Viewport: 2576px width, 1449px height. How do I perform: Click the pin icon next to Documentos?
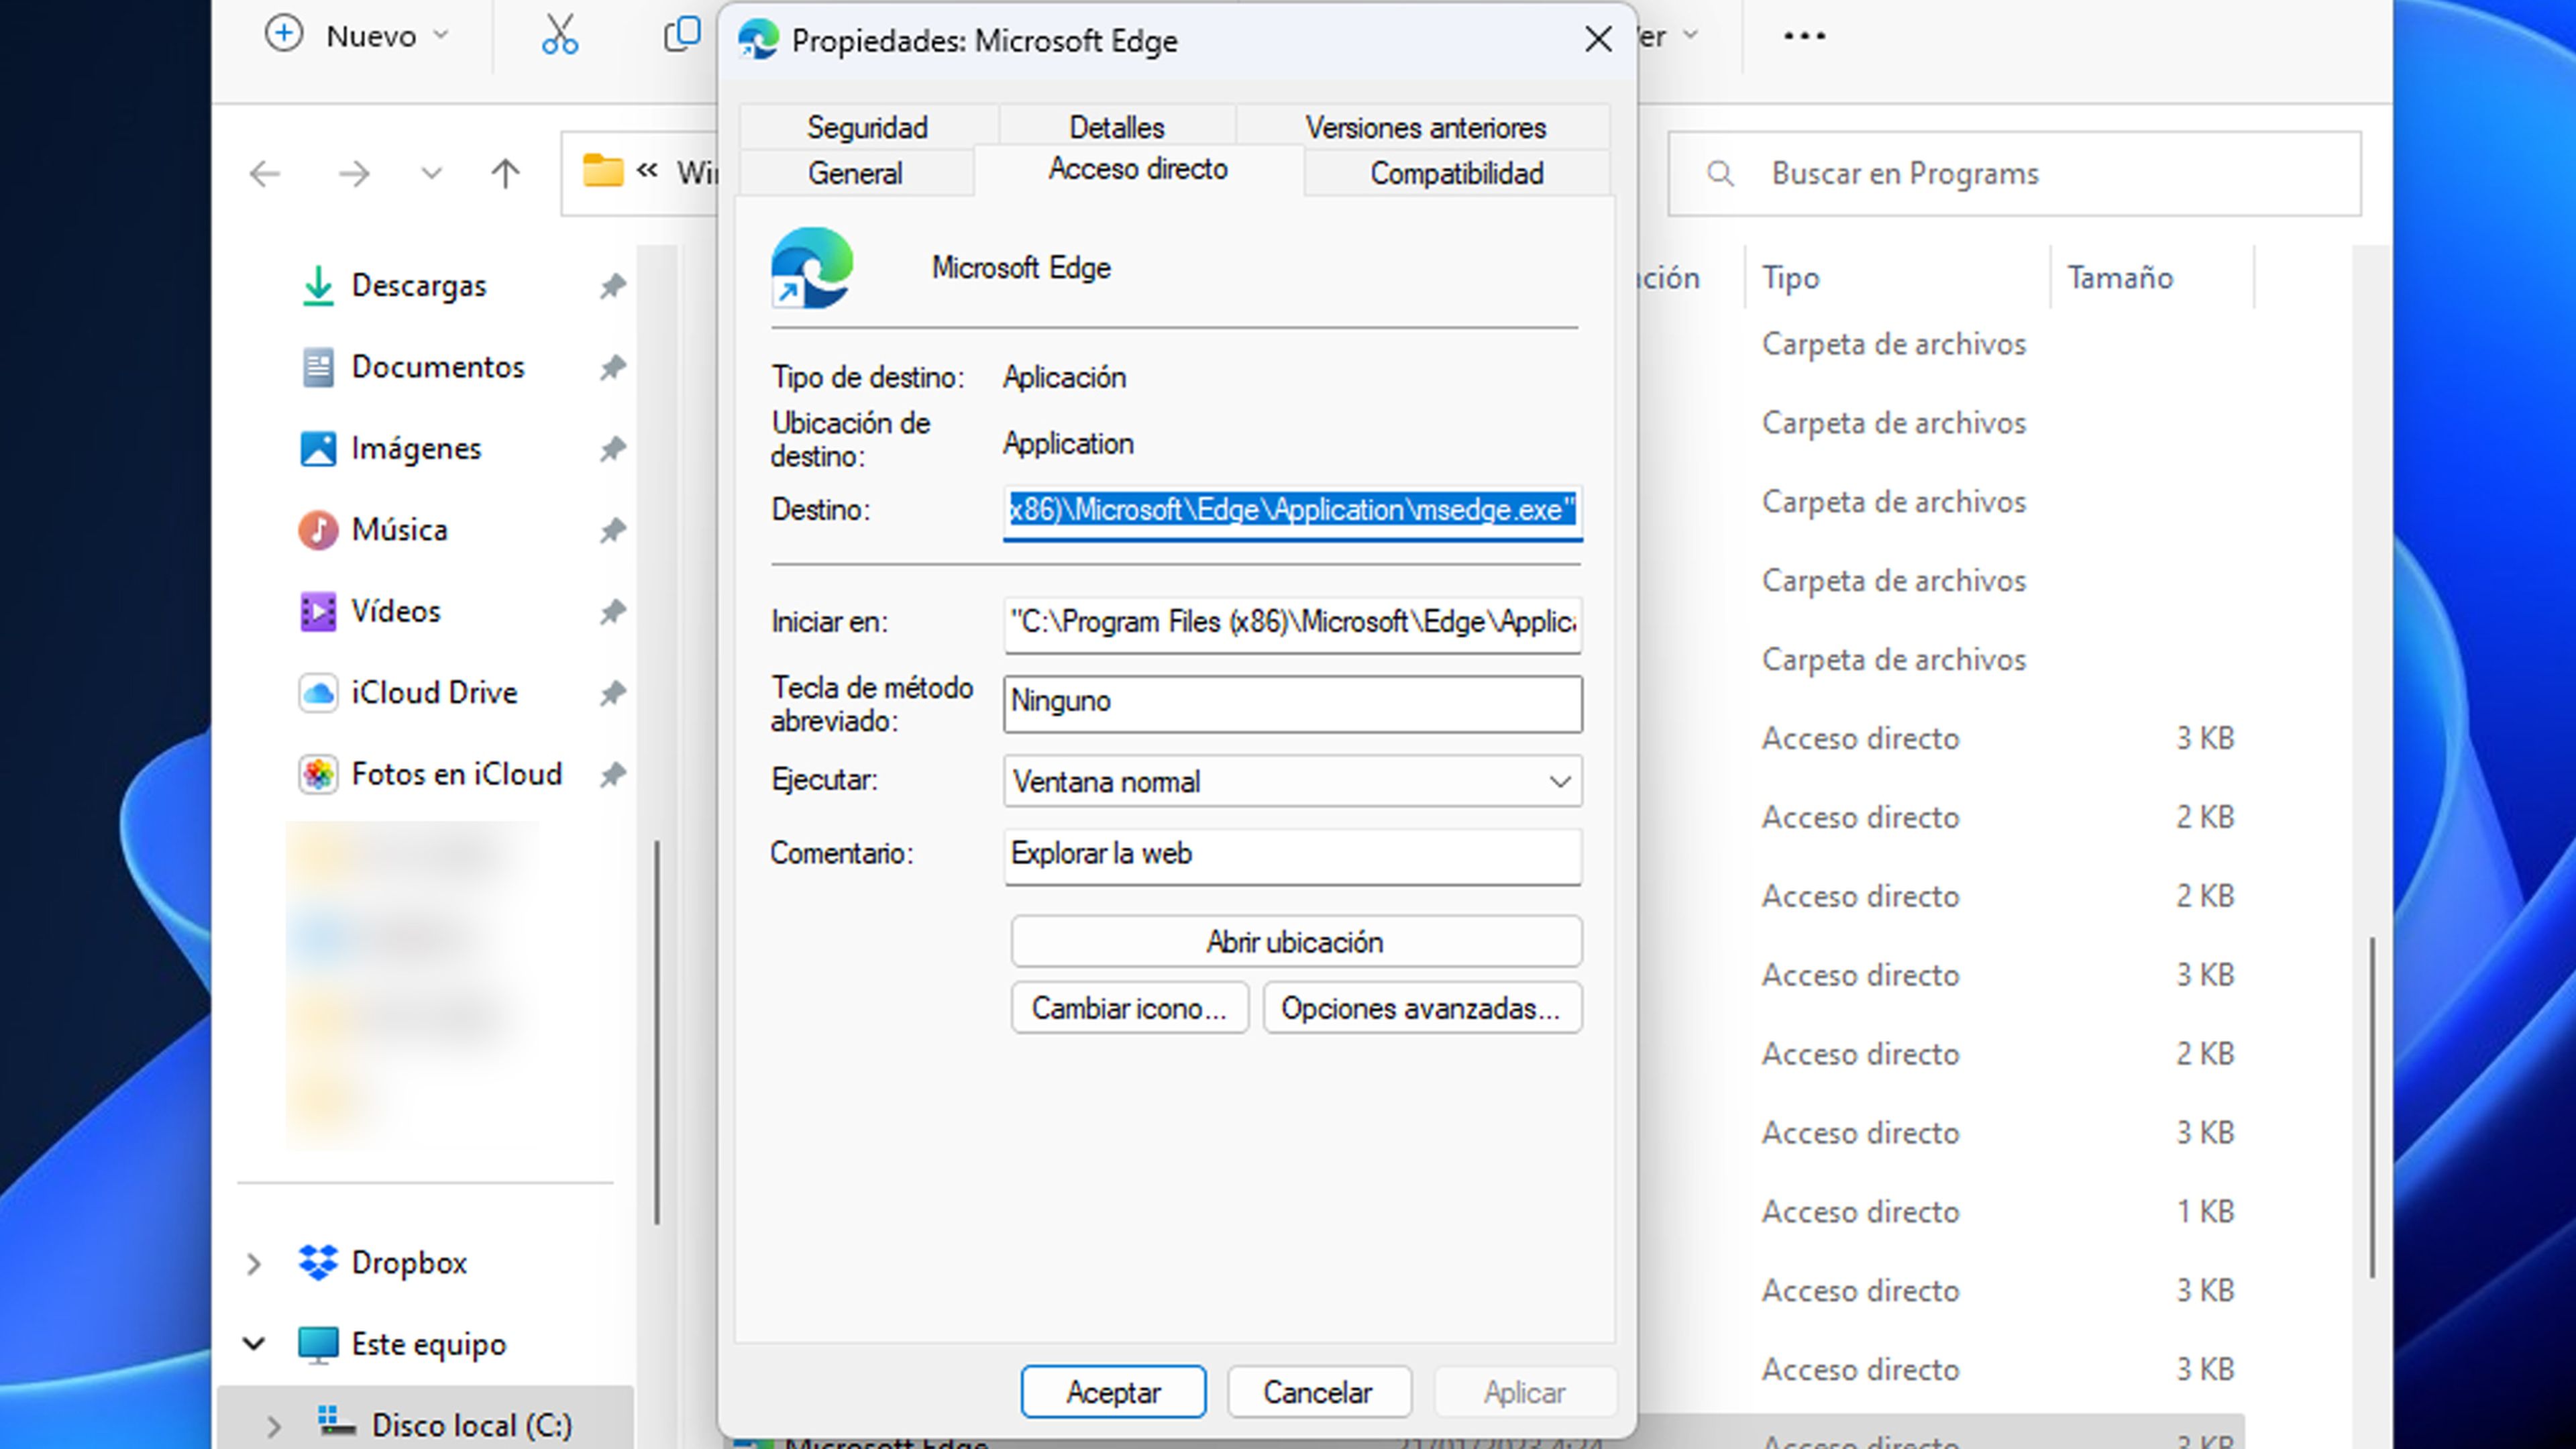[612, 367]
